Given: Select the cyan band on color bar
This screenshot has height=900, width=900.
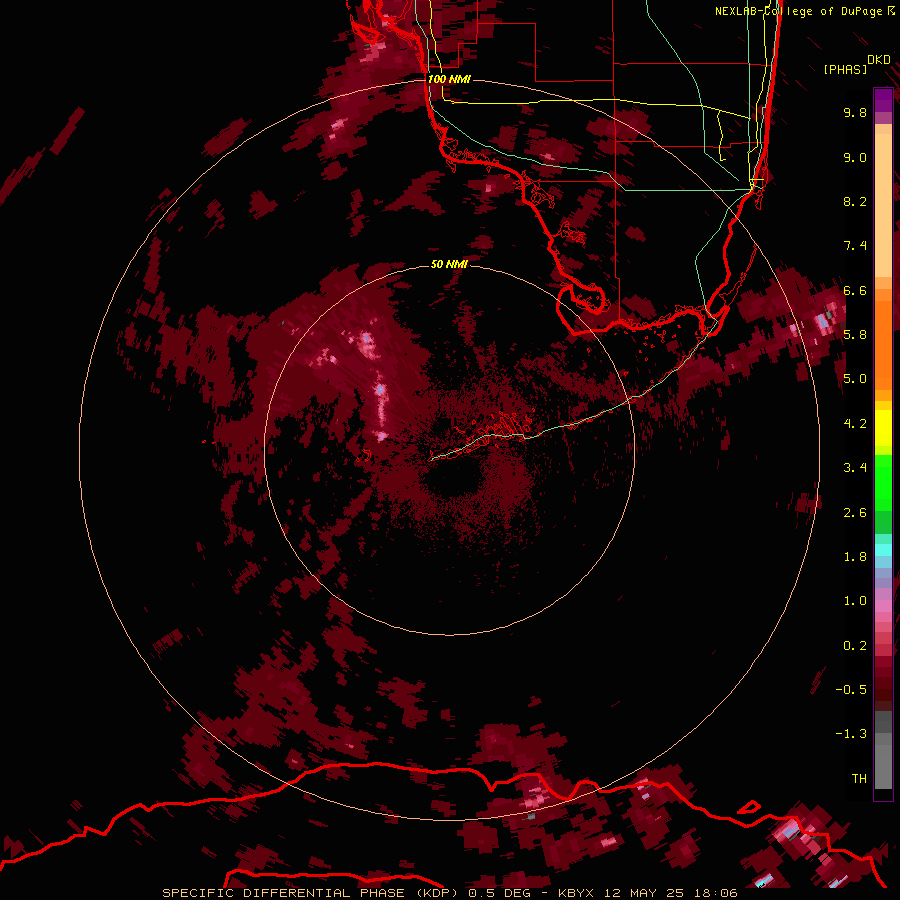Looking at the screenshot, I should pyautogui.click(x=883, y=550).
